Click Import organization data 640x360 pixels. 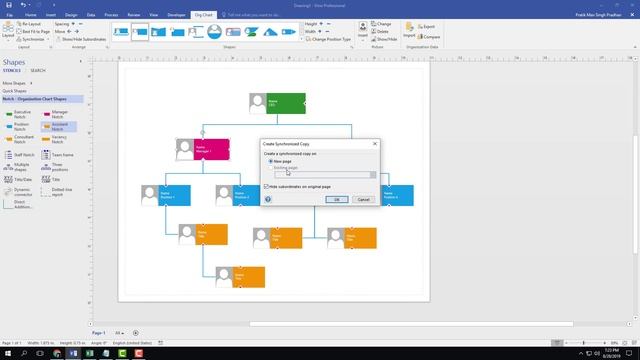click(409, 30)
